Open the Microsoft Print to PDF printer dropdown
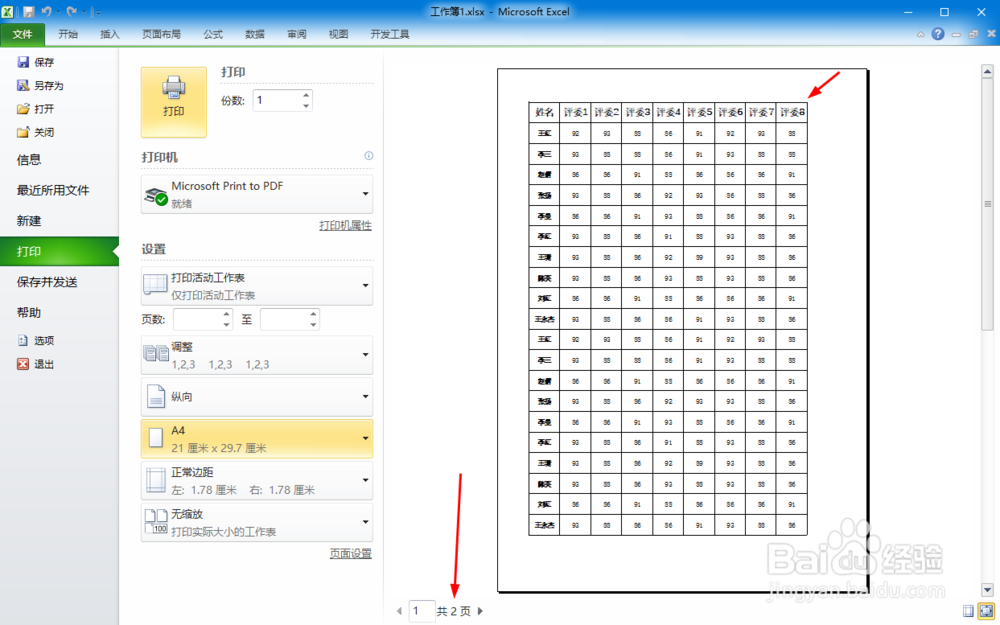The width and height of the screenshot is (1000, 625). (257, 194)
